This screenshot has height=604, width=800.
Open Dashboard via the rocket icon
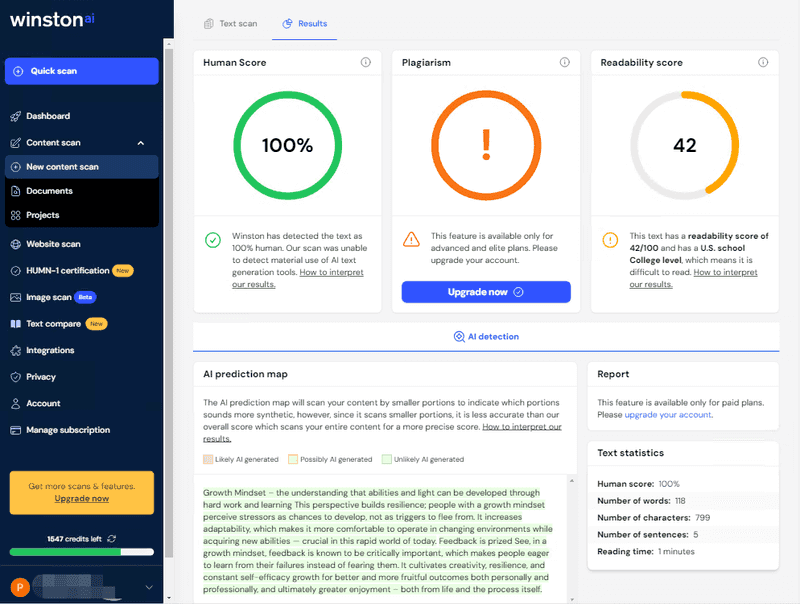pos(16,116)
